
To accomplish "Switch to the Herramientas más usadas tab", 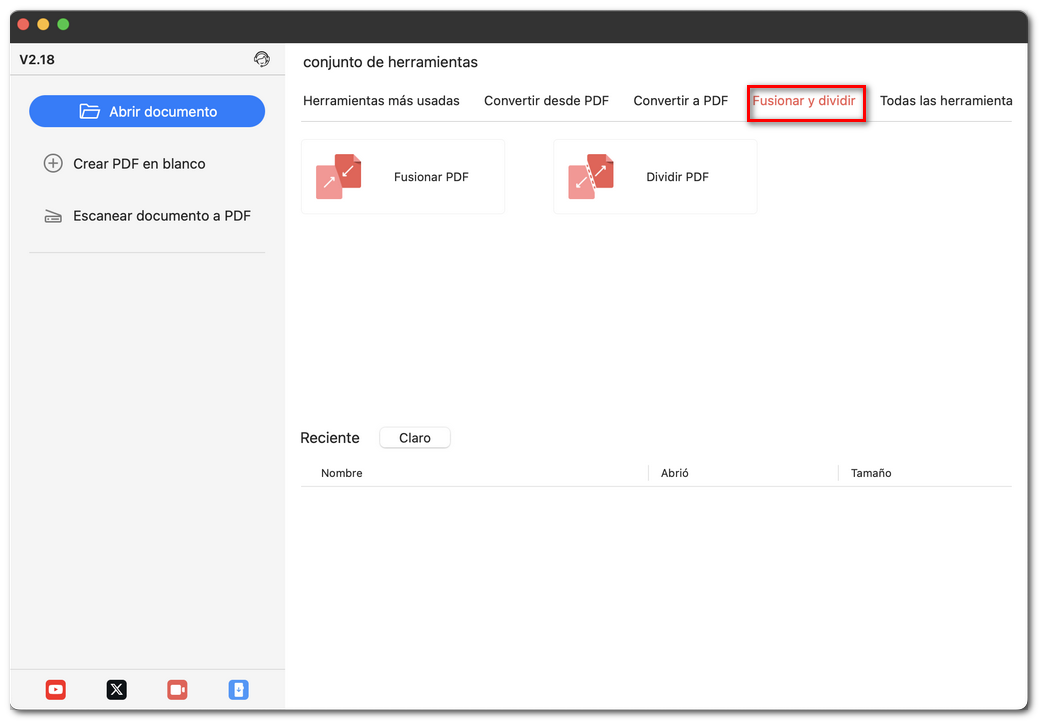I will [382, 101].
